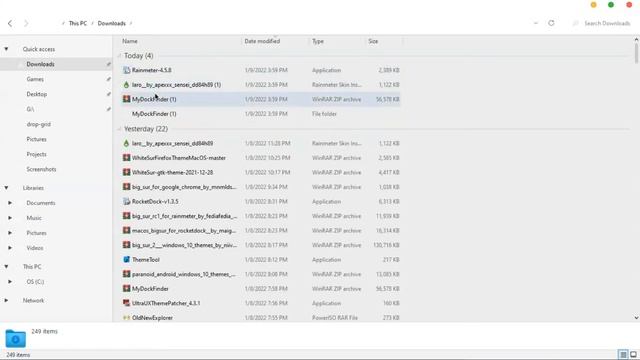Go back with the left arrow
The width and height of the screenshot is (640, 360).
point(10,23)
